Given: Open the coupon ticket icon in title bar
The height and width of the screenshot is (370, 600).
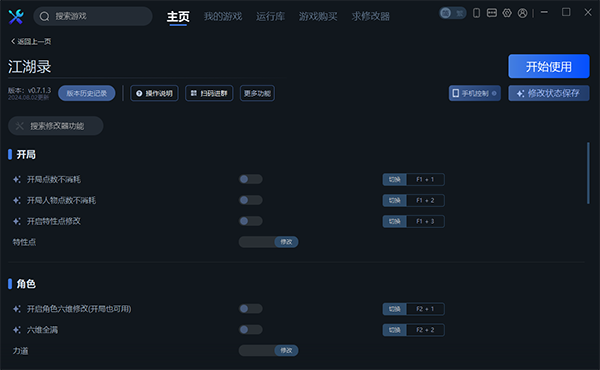Looking at the screenshot, I should (x=492, y=13).
